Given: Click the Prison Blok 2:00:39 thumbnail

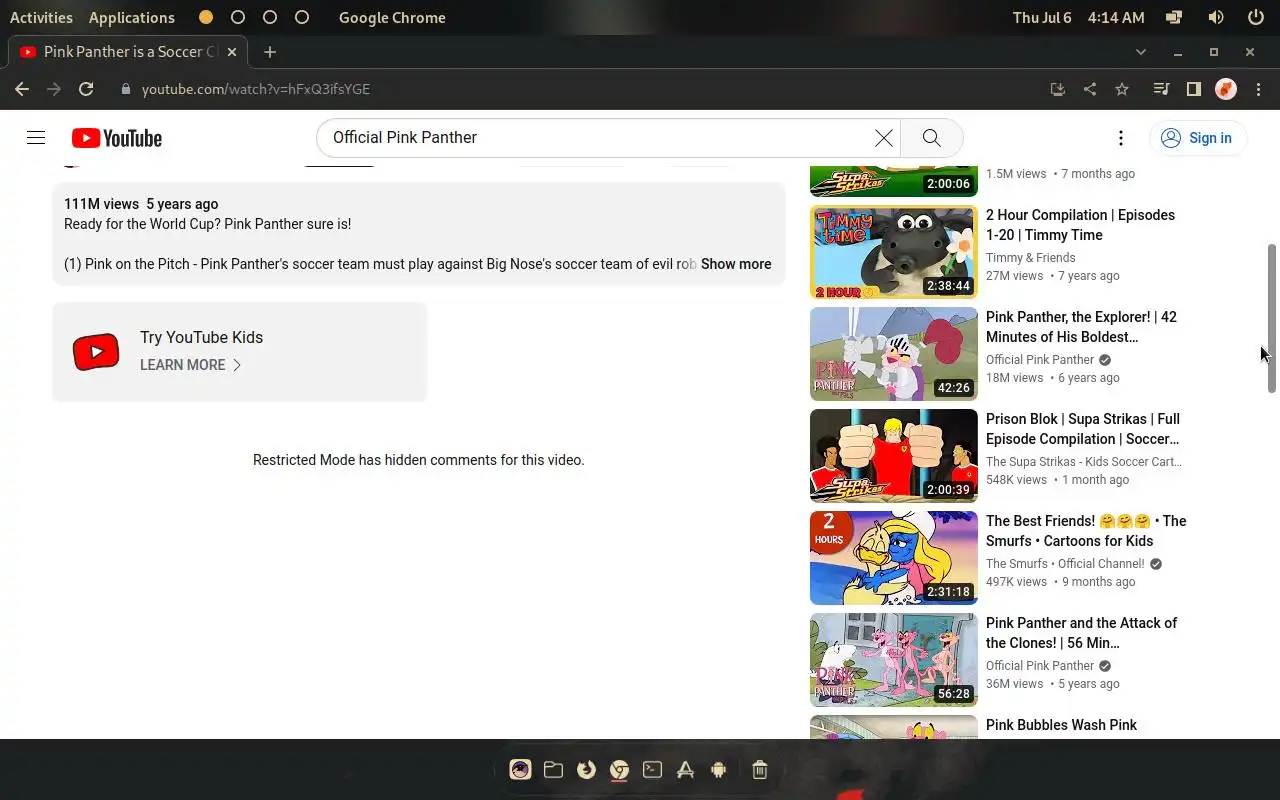Looking at the screenshot, I should coord(894,457).
